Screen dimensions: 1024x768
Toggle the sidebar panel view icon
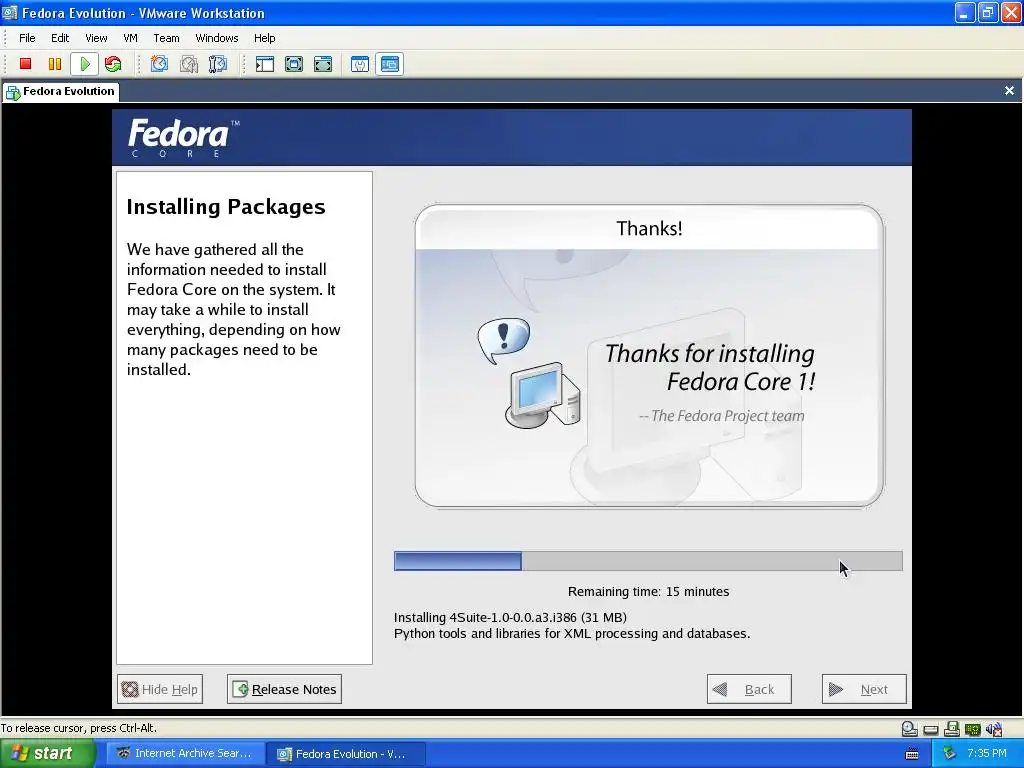coord(264,64)
